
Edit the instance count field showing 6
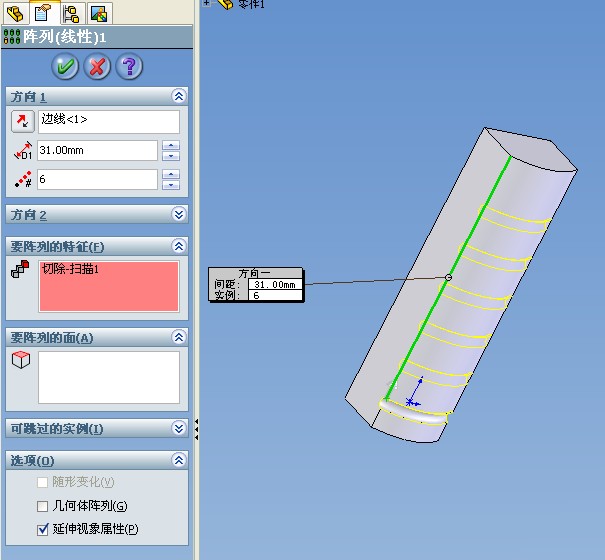[97, 179]
